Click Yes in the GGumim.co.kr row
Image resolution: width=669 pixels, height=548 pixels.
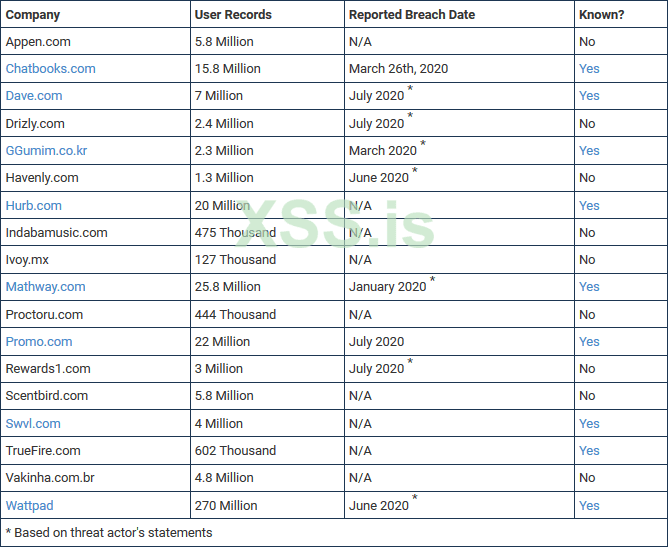coord(589,151)
